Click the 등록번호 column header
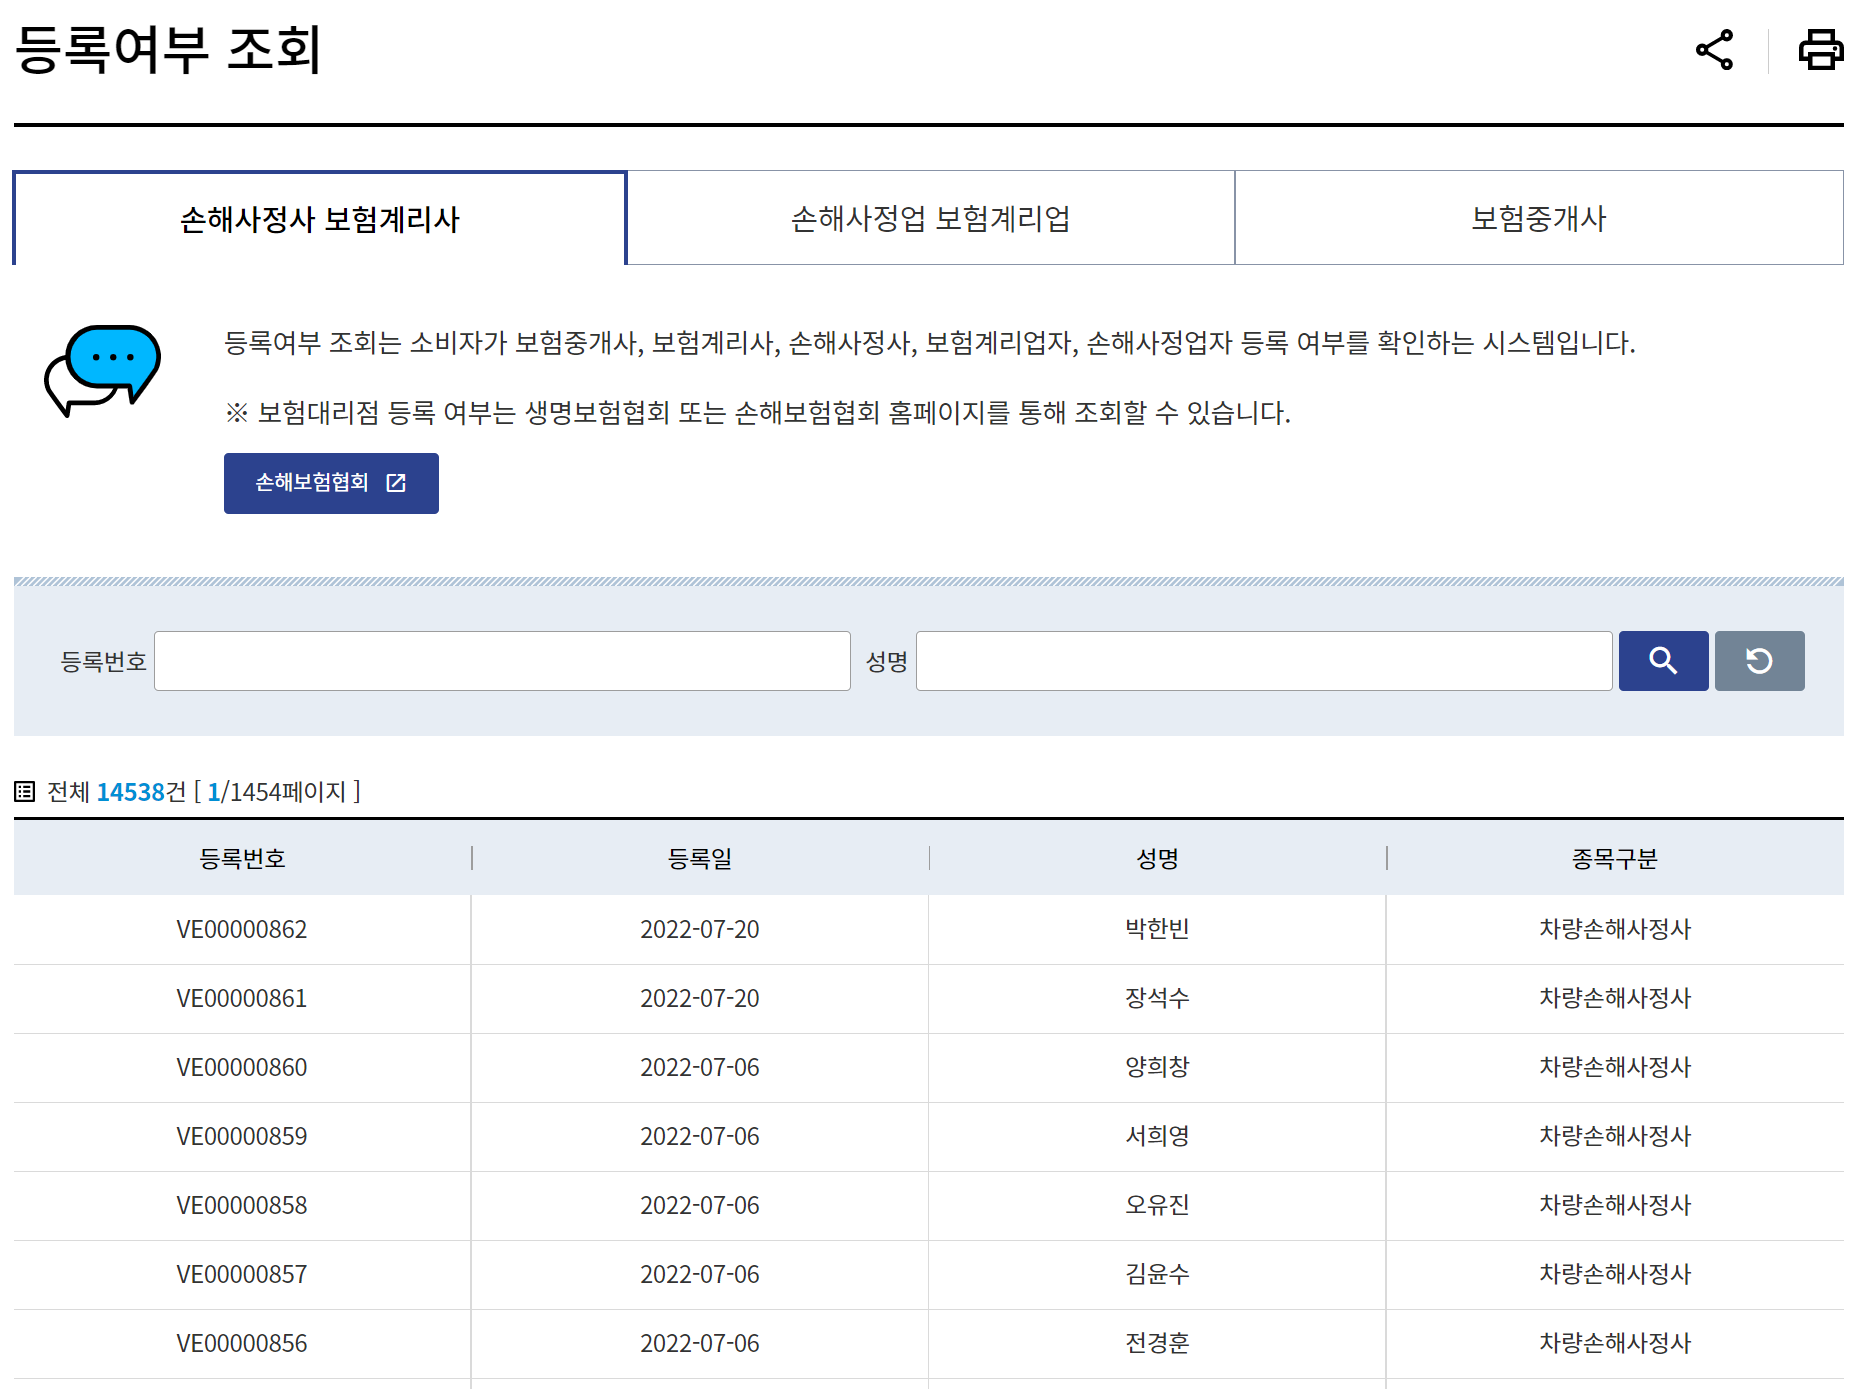The image size is (1864, 1389). pyautogui.click(x=242, y=858)
